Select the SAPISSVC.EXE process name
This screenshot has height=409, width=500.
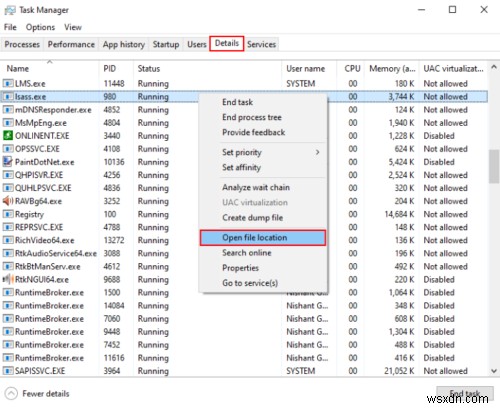(40, 371)
